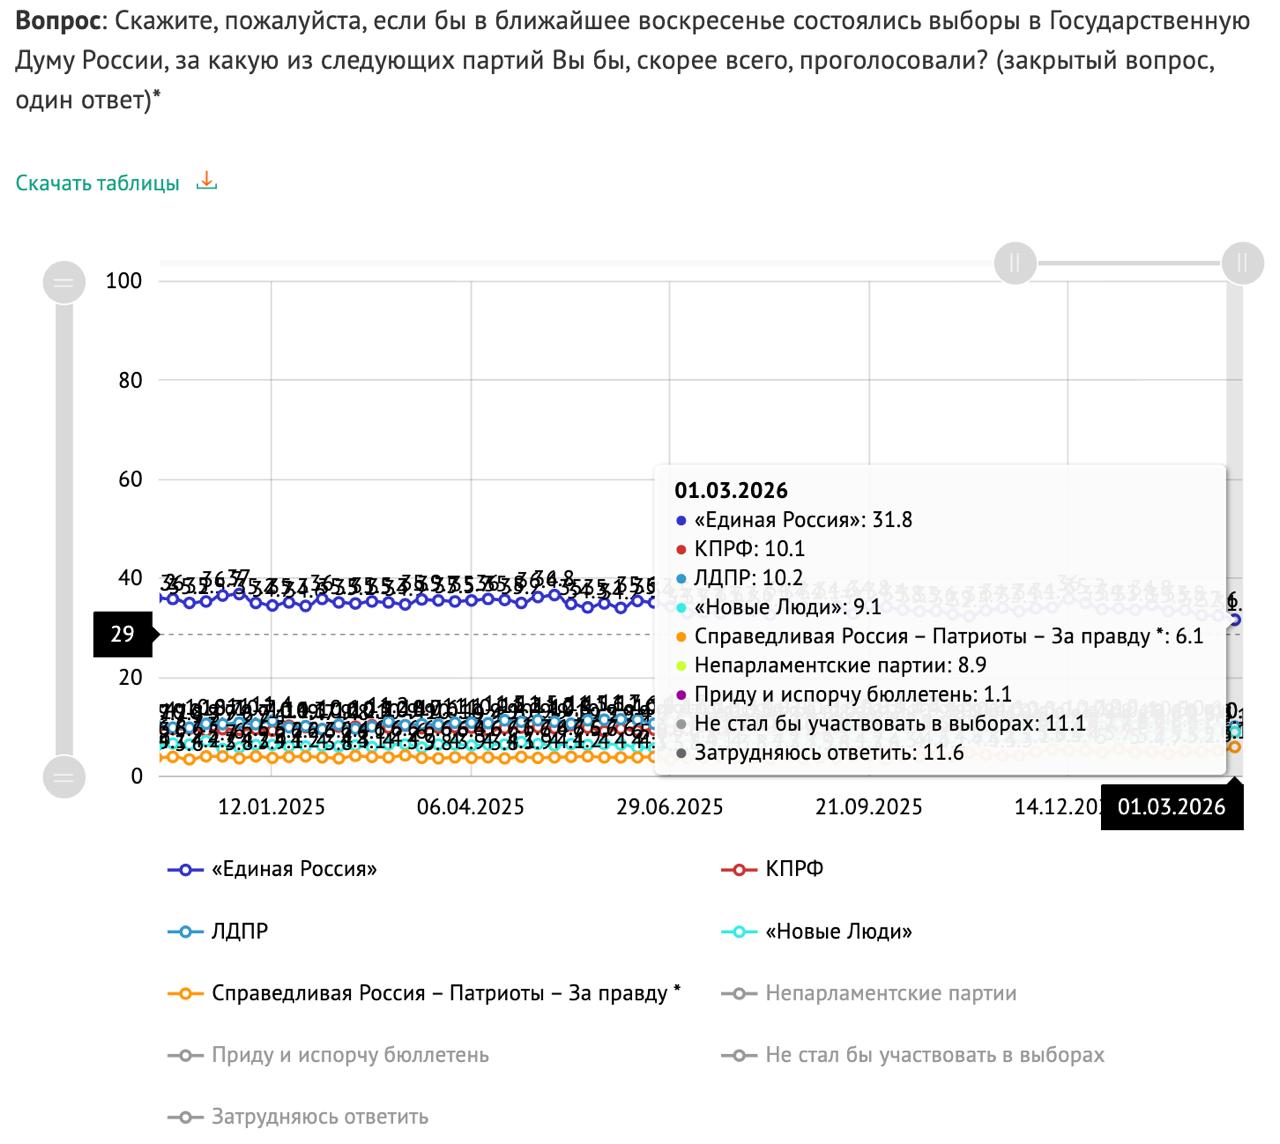Image resolution: width=1280 pixels, height=1144 pixels.
Task: Enable Не стал бы участвовать в выборах series
Action: (x=934, y=1055)
